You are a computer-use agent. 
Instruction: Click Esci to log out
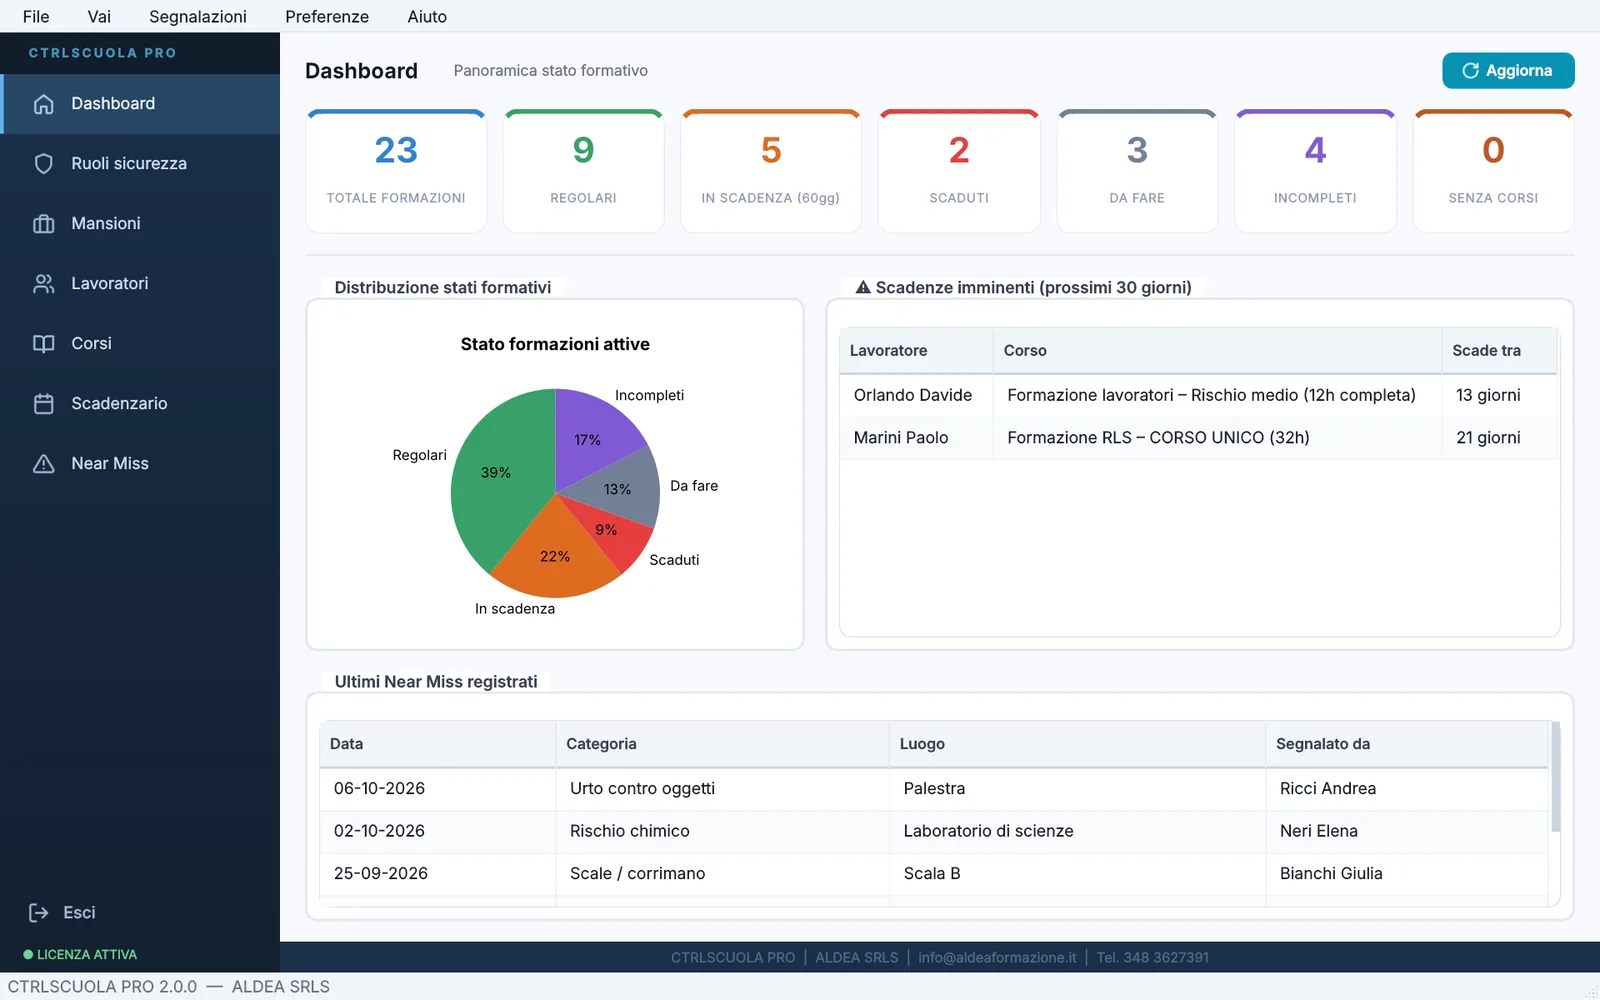(79, 912)
